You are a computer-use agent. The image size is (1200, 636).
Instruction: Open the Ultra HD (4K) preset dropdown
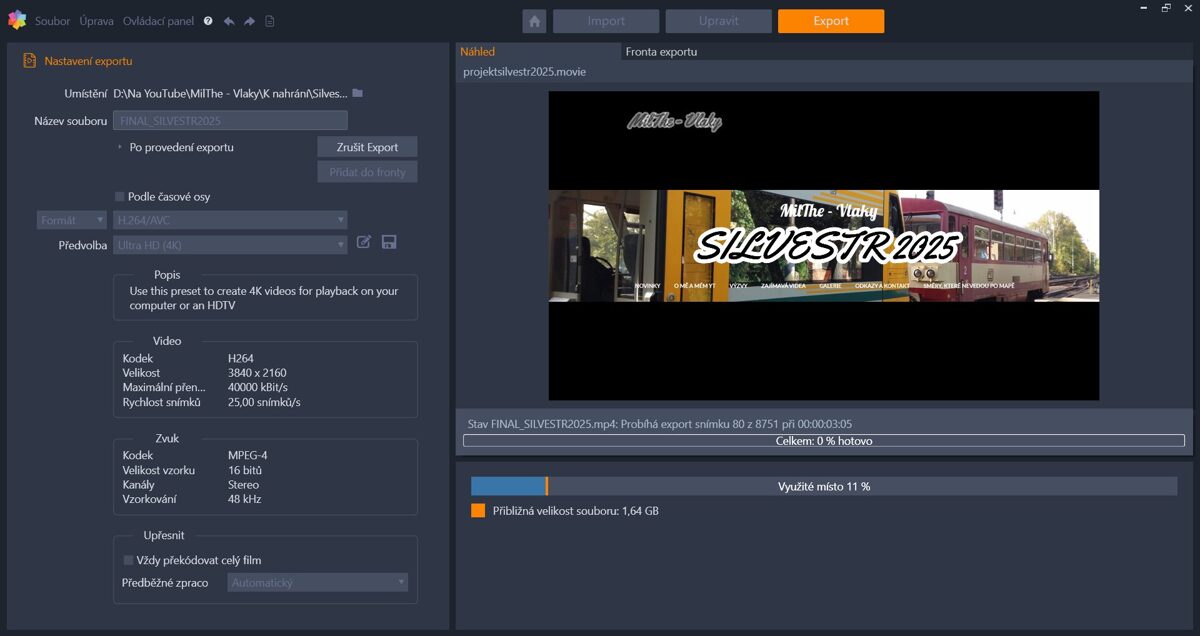pyautogui.click(x=230, y=243)
